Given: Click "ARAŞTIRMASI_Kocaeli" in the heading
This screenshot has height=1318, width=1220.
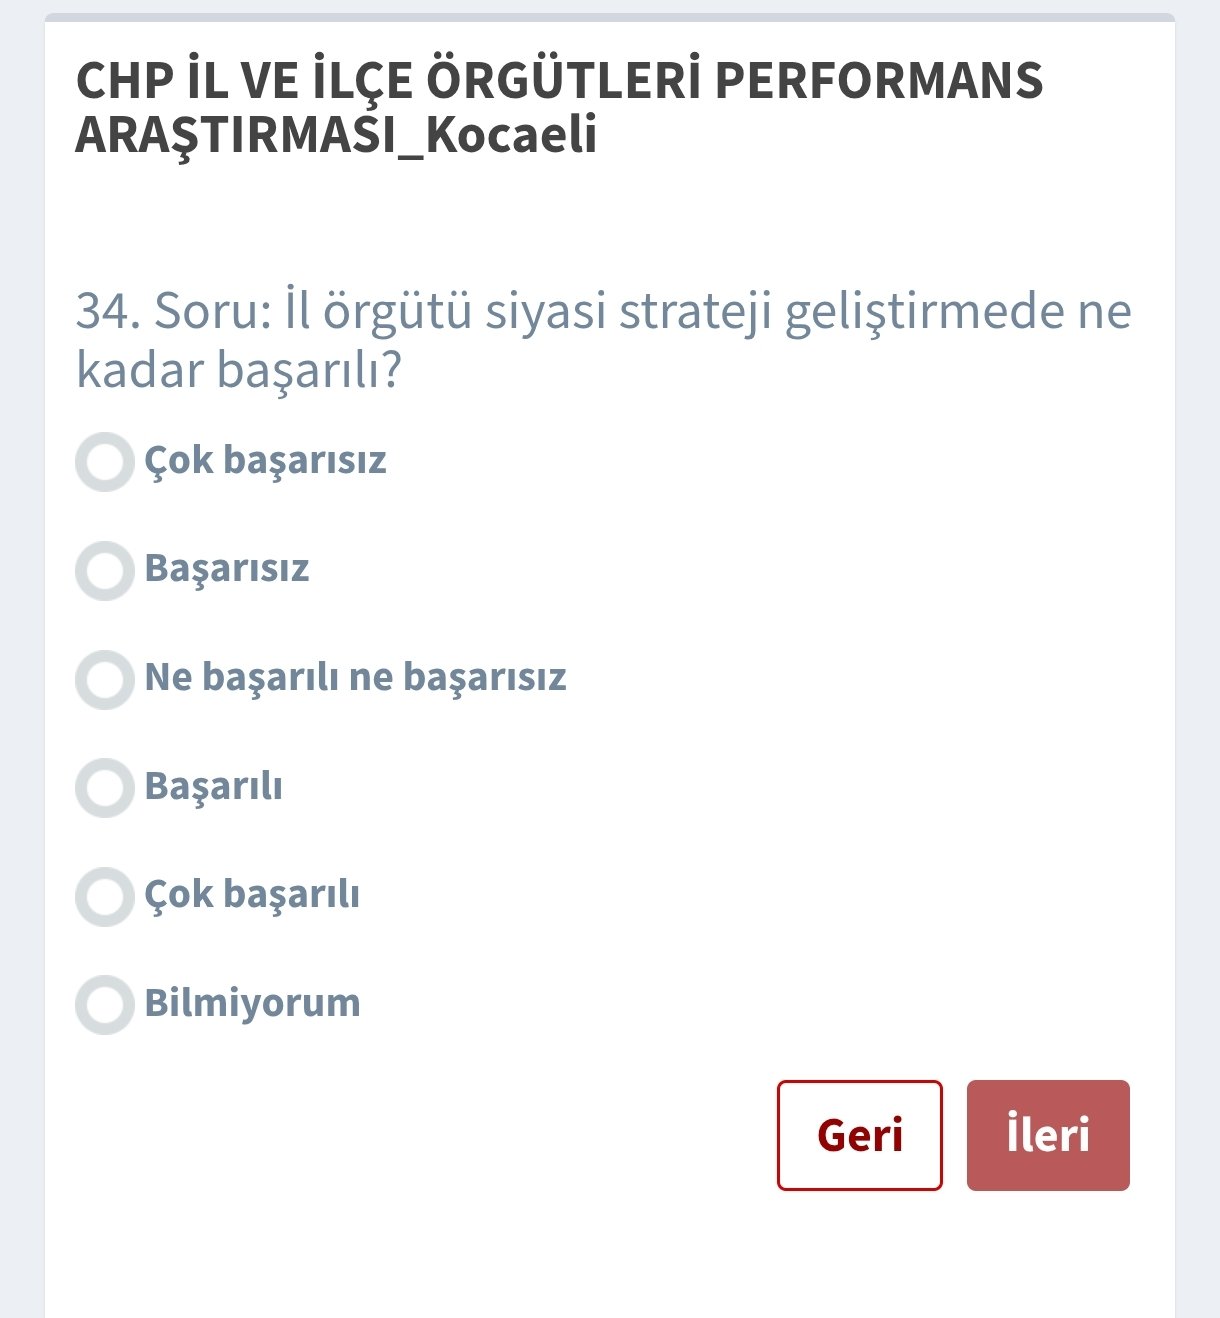Looking at the screenshot, I should coord(336,136).
